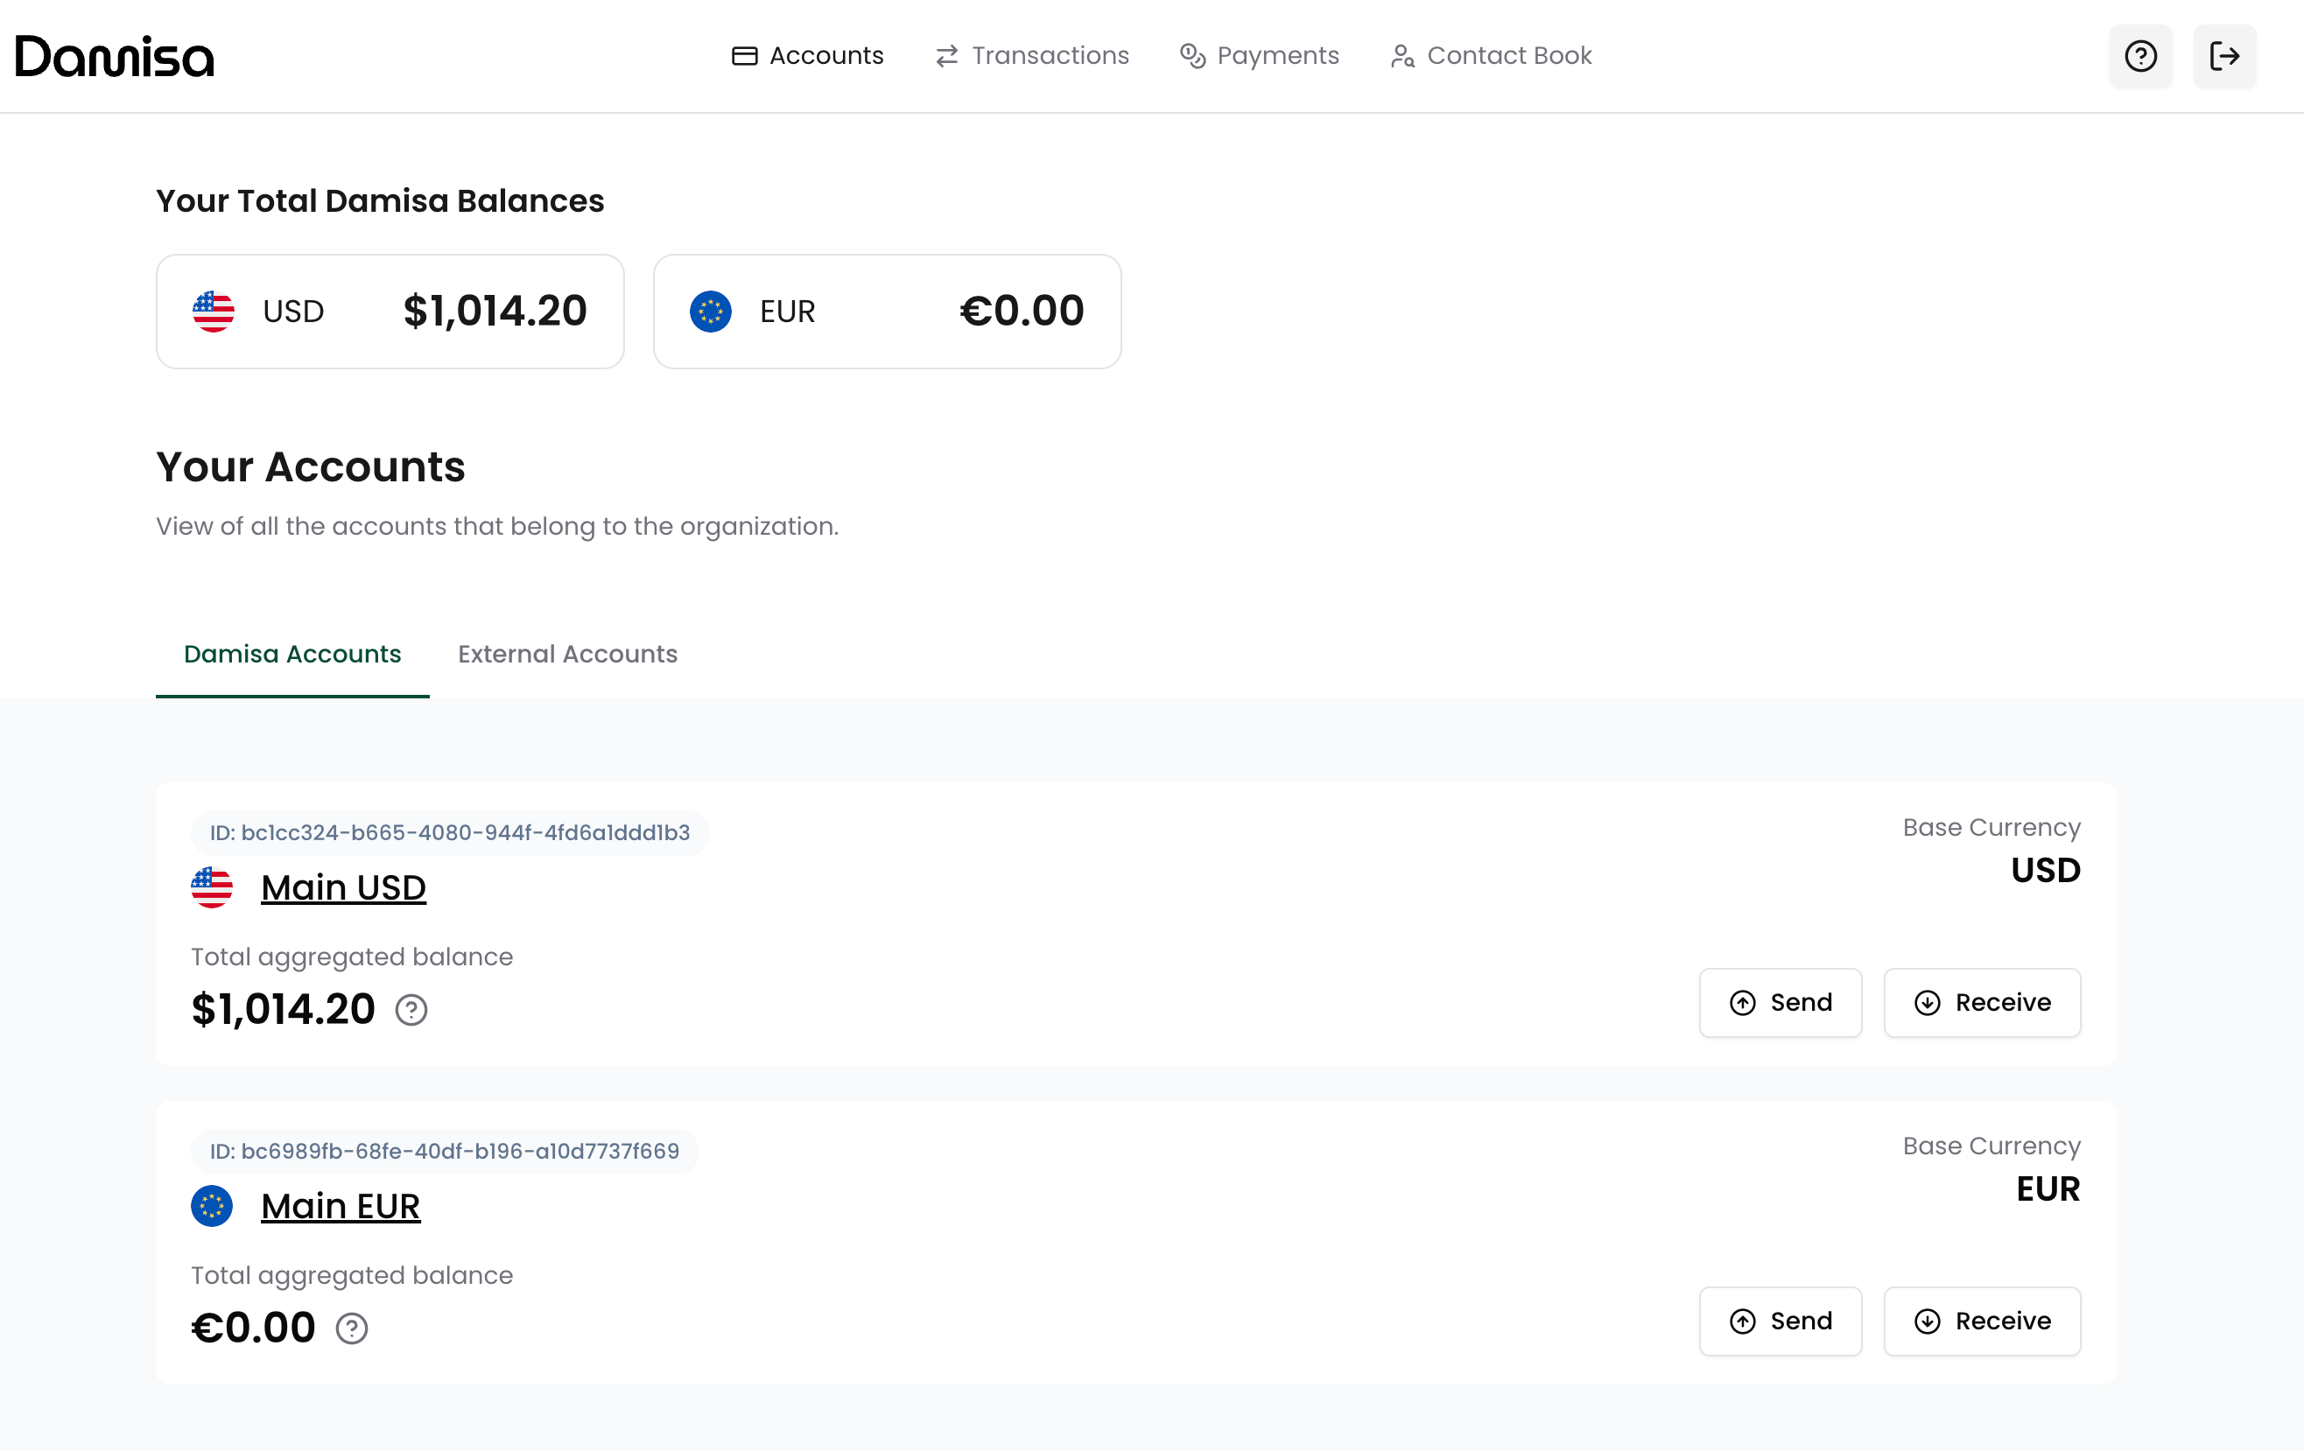2304x1451 pixels.
Task: Click the US flag in USD balance card
Action: (x=213, y=311)
